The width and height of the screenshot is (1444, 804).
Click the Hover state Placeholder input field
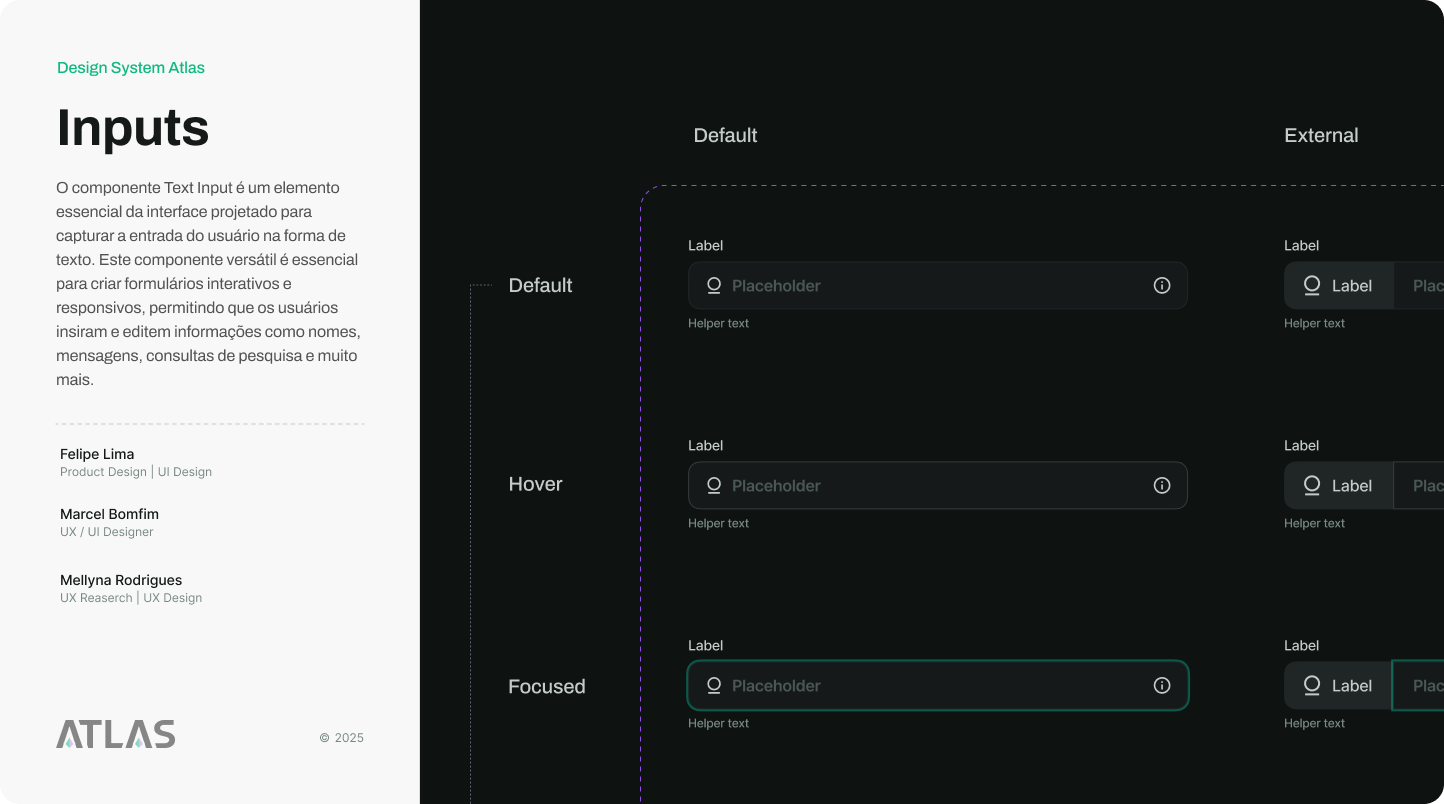tap(938, 485)
